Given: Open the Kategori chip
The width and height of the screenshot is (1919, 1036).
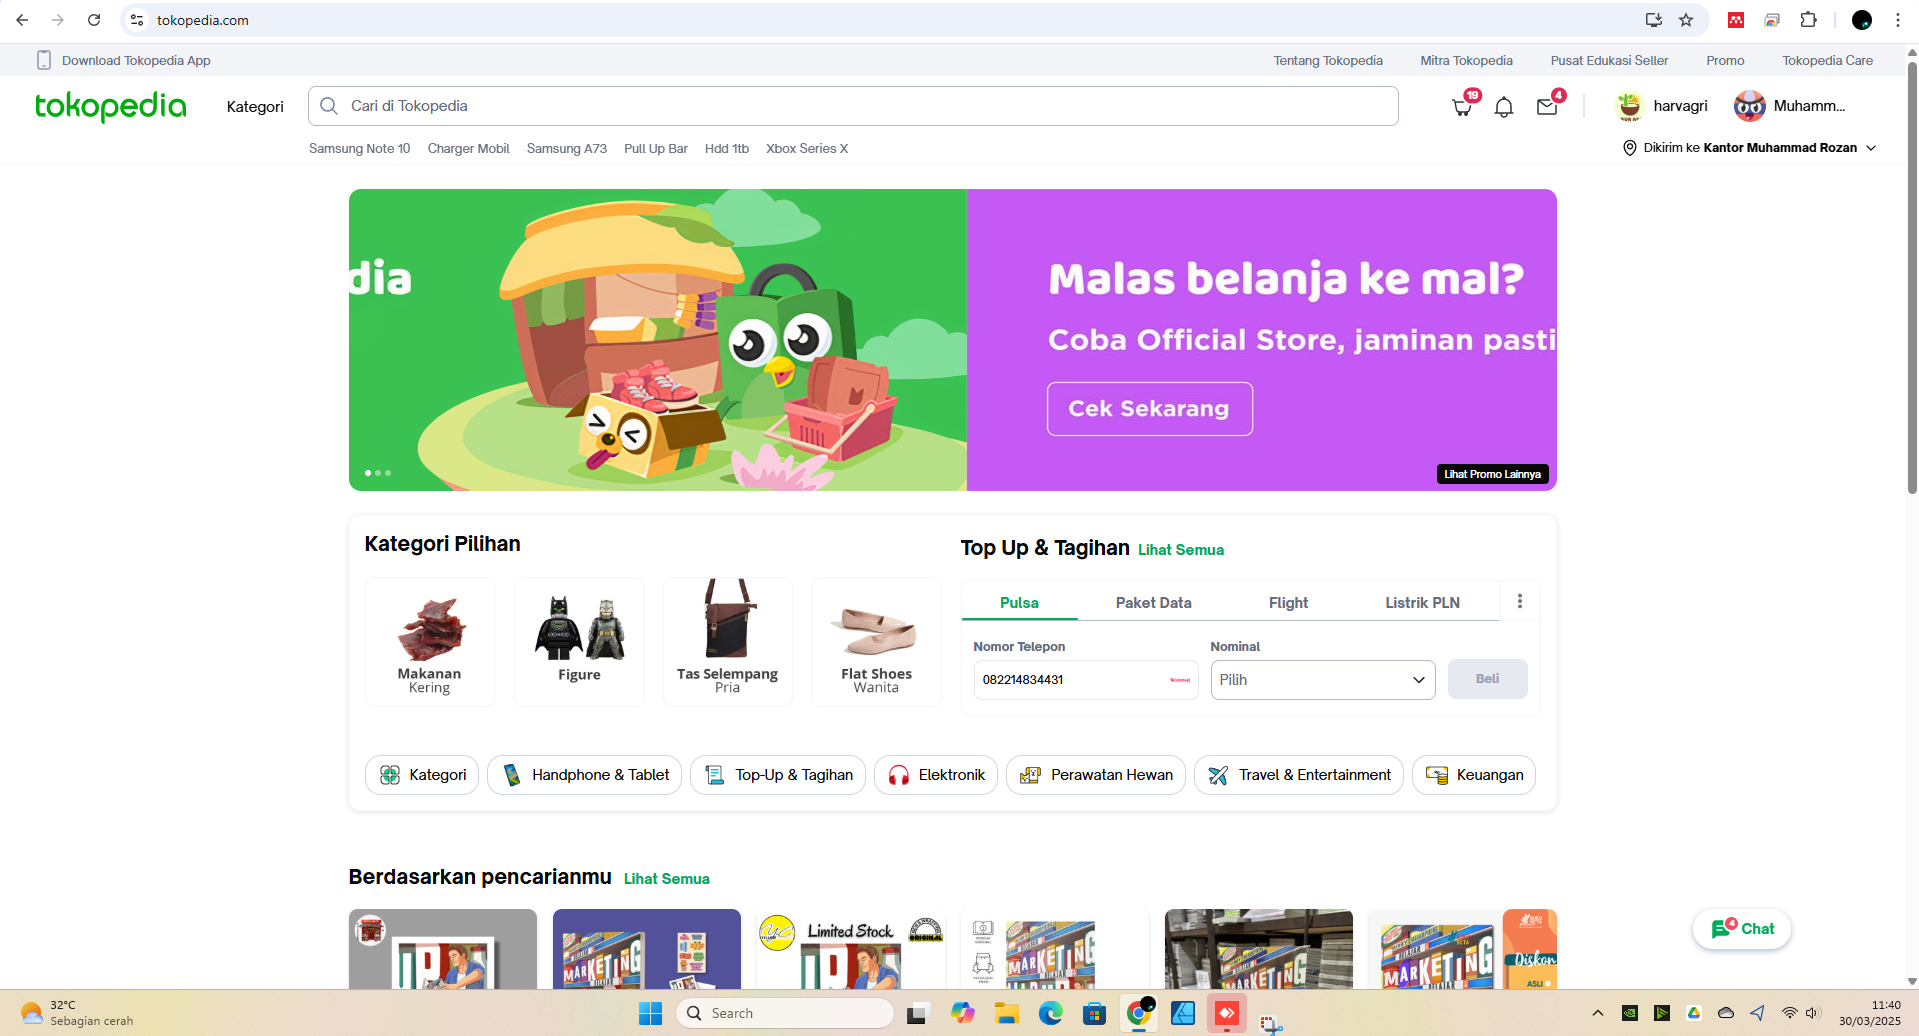Looking at the screenshot, I should [x=422, y=775].
